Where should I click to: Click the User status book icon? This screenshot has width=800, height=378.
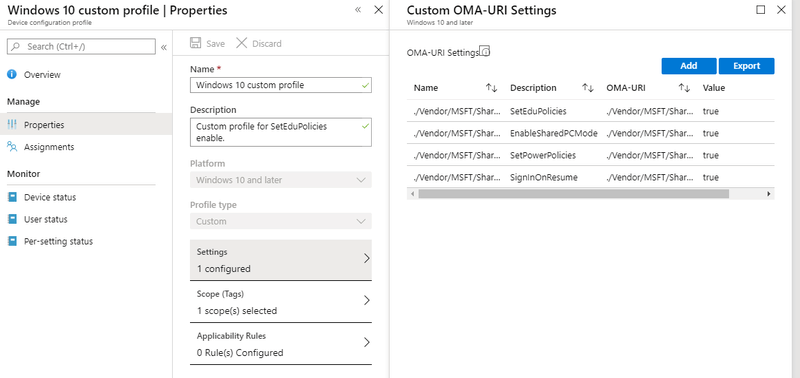[x=12, y=219]
